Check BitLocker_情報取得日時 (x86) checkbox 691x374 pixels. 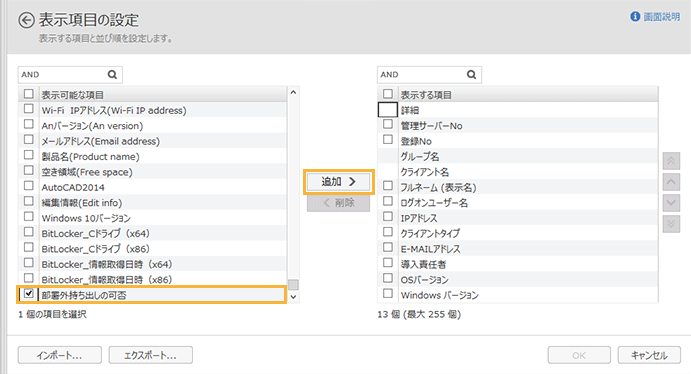29,278
